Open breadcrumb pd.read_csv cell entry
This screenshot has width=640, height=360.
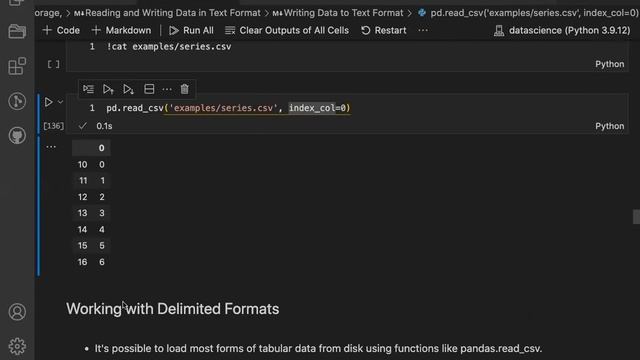pyautogui.click(x=528, y=13)
